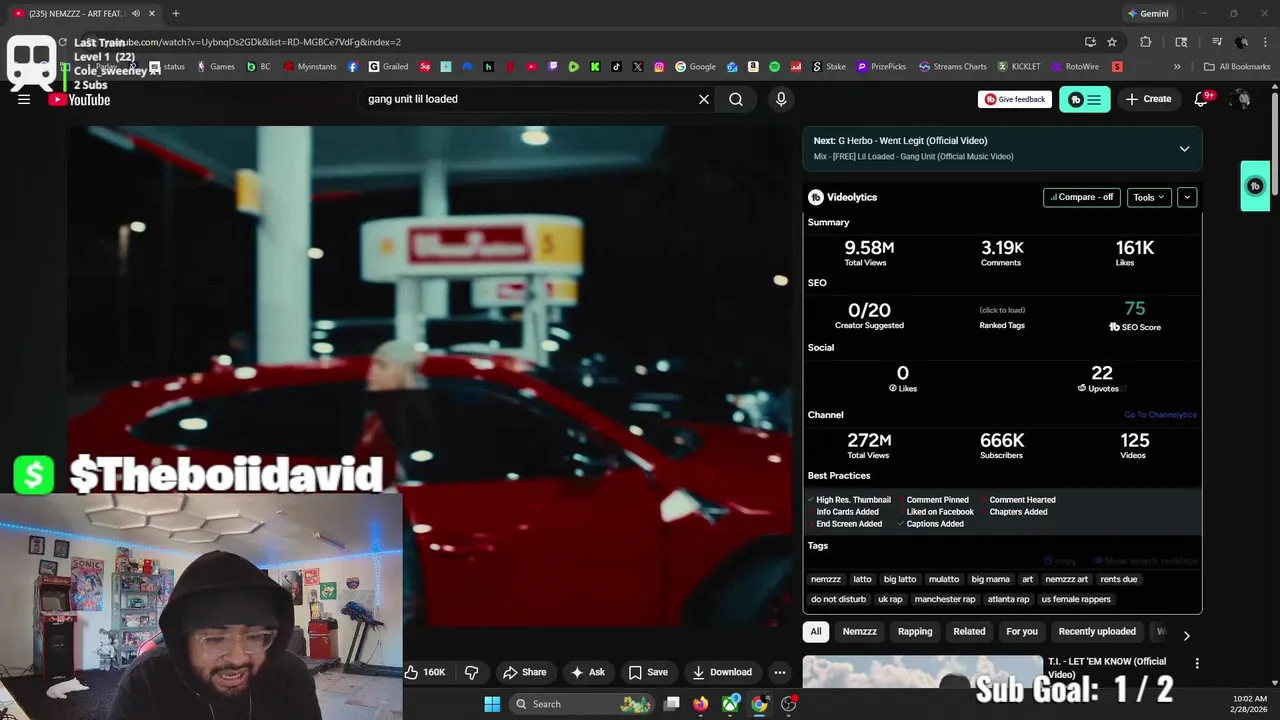Viewport: 1280px width, 720px height.
Task: Open the TubeBuddy menu button in the header
Action: coord(1085,99)
